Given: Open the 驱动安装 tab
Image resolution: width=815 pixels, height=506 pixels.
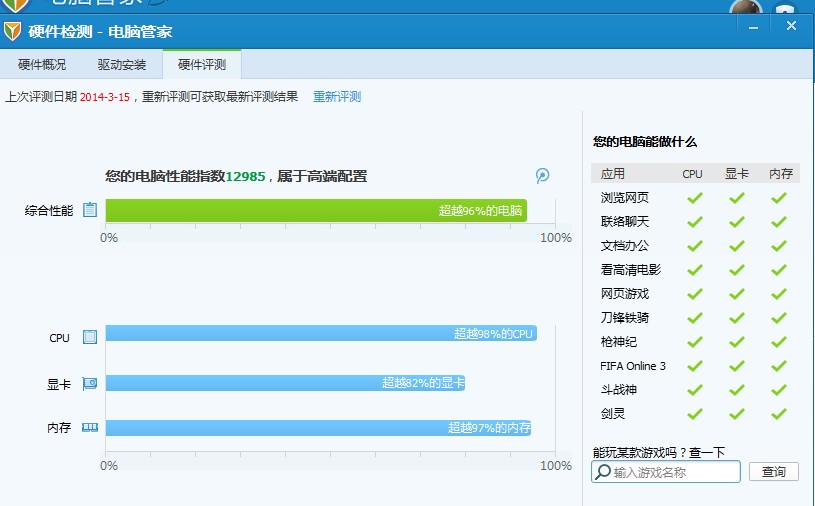Looking at the screenshot, I should click(x=122, y=65).
